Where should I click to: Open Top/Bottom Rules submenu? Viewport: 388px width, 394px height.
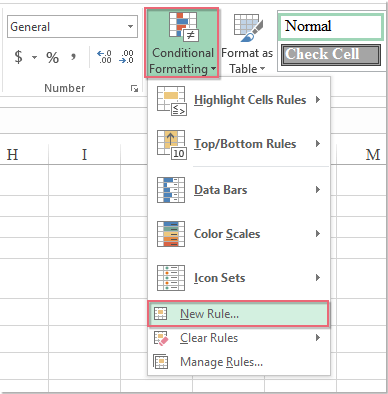[x=239, y=144]
